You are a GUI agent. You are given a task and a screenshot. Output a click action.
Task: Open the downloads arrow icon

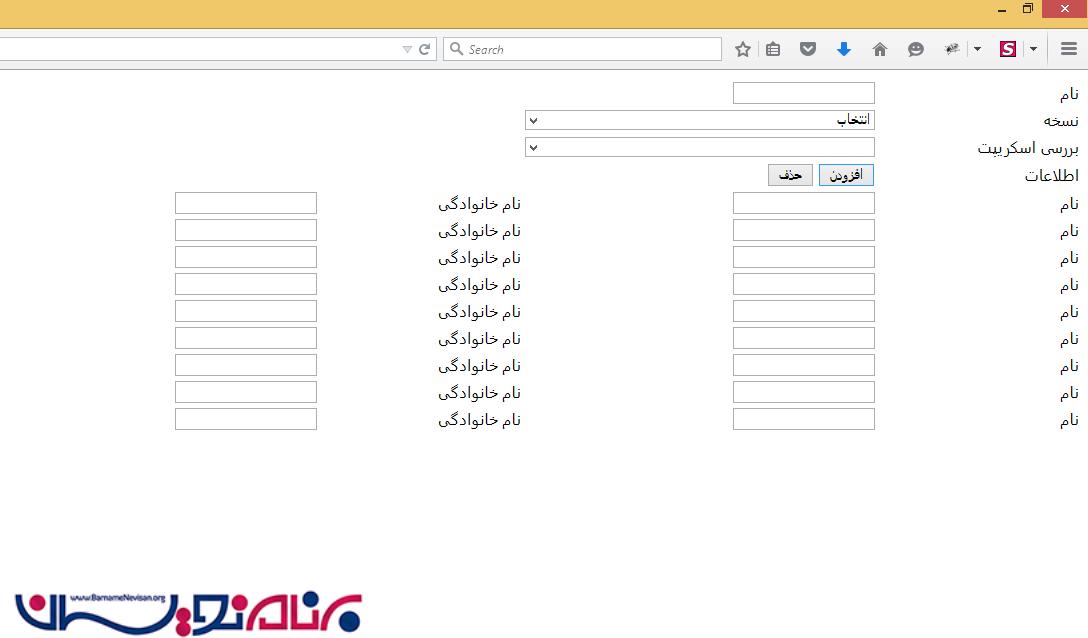tap(844, 49)
